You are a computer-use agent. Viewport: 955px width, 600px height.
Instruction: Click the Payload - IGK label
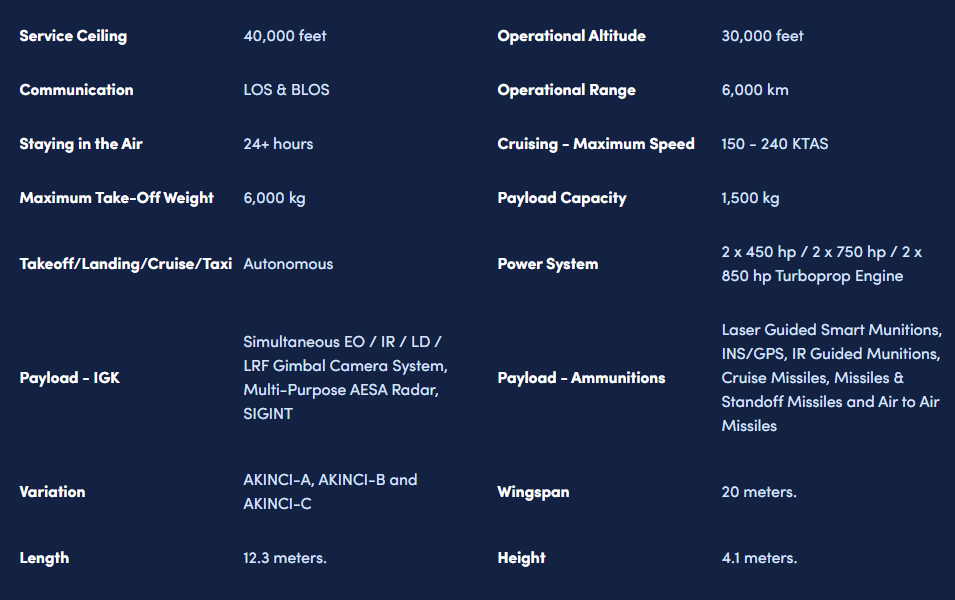69,378
